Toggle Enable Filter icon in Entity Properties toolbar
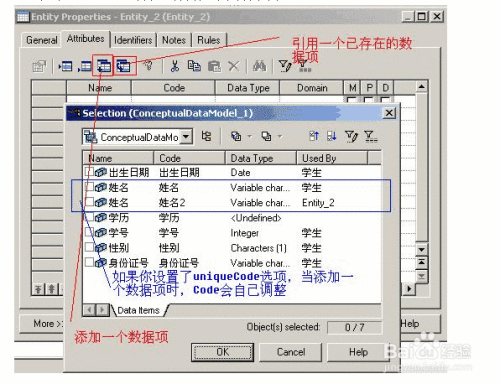500x384 pixels. (x=304, y=66)
